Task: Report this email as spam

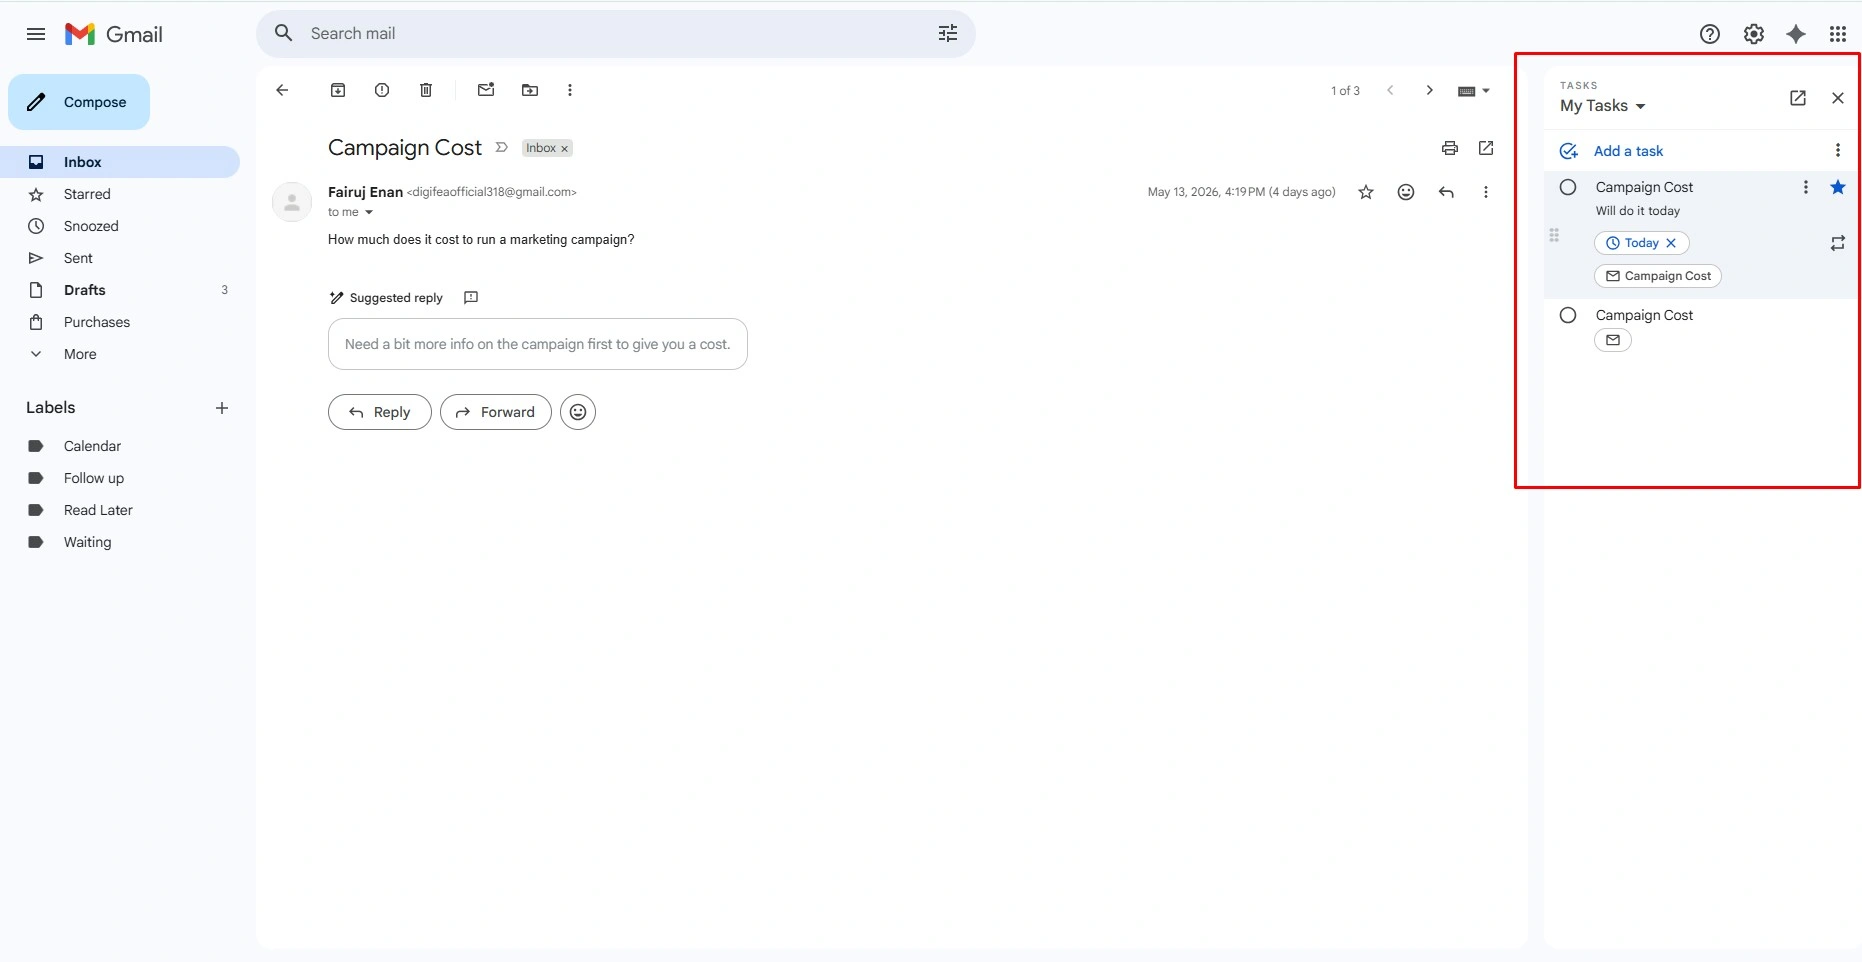Action: pos(382,90)
